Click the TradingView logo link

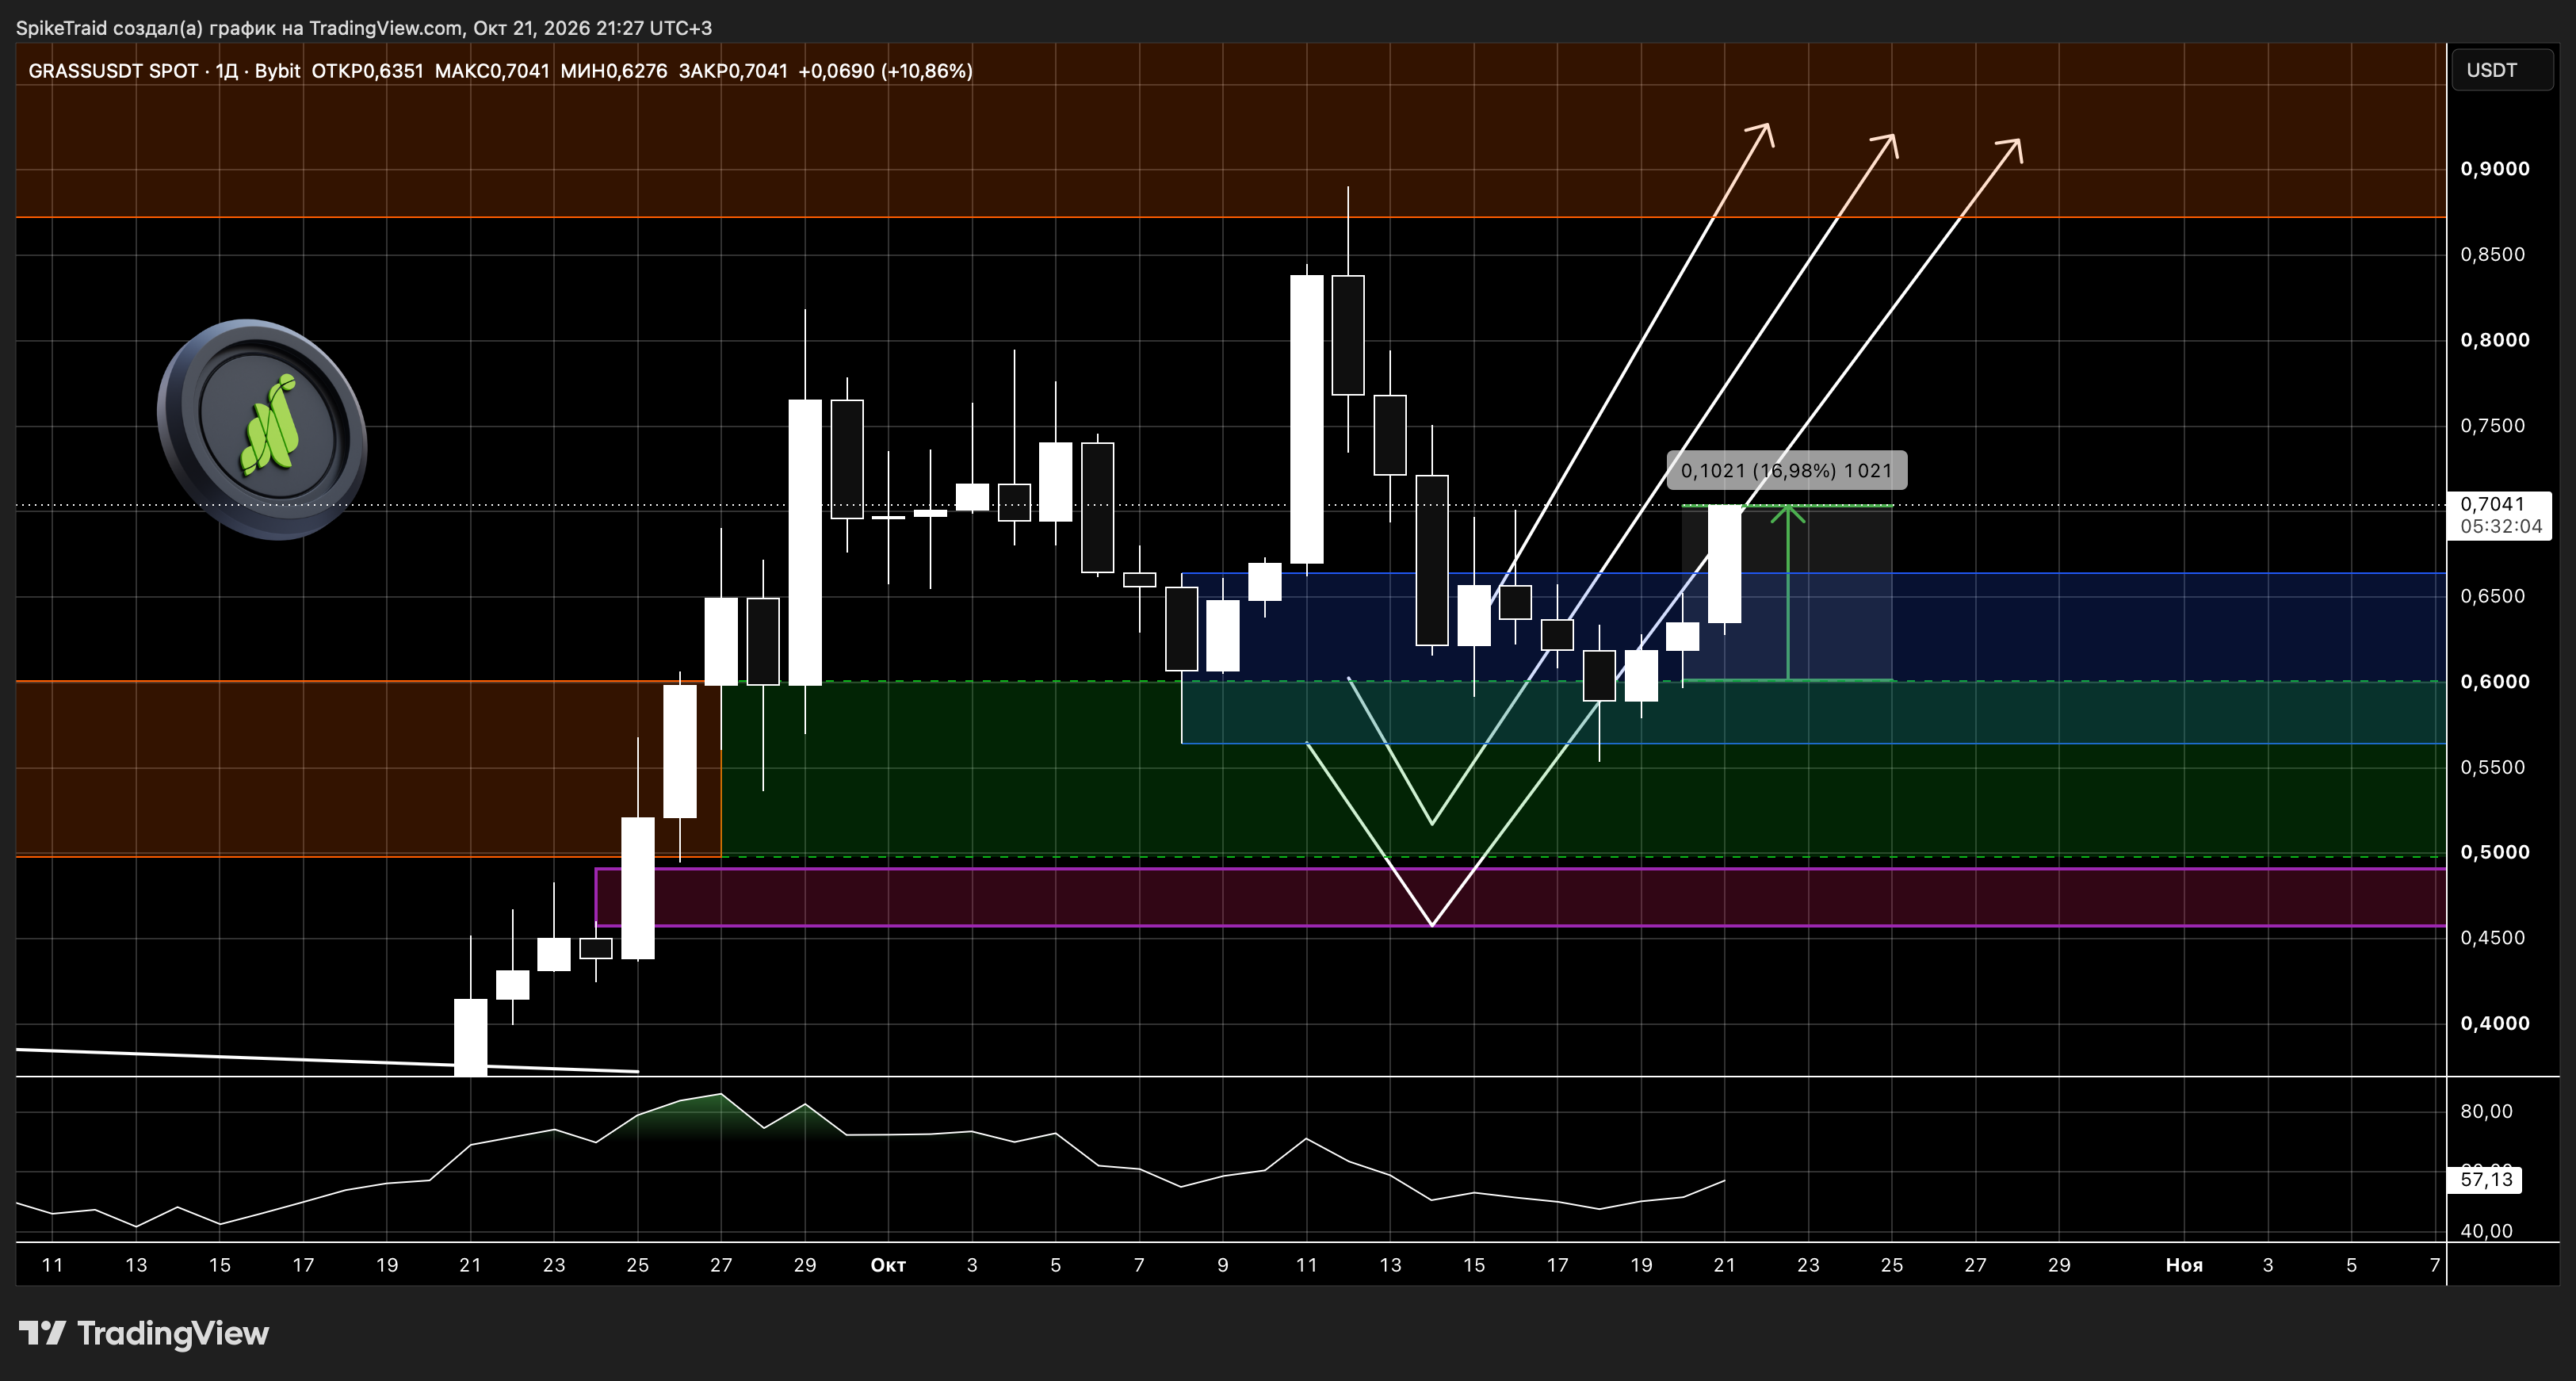[144, 1333]
